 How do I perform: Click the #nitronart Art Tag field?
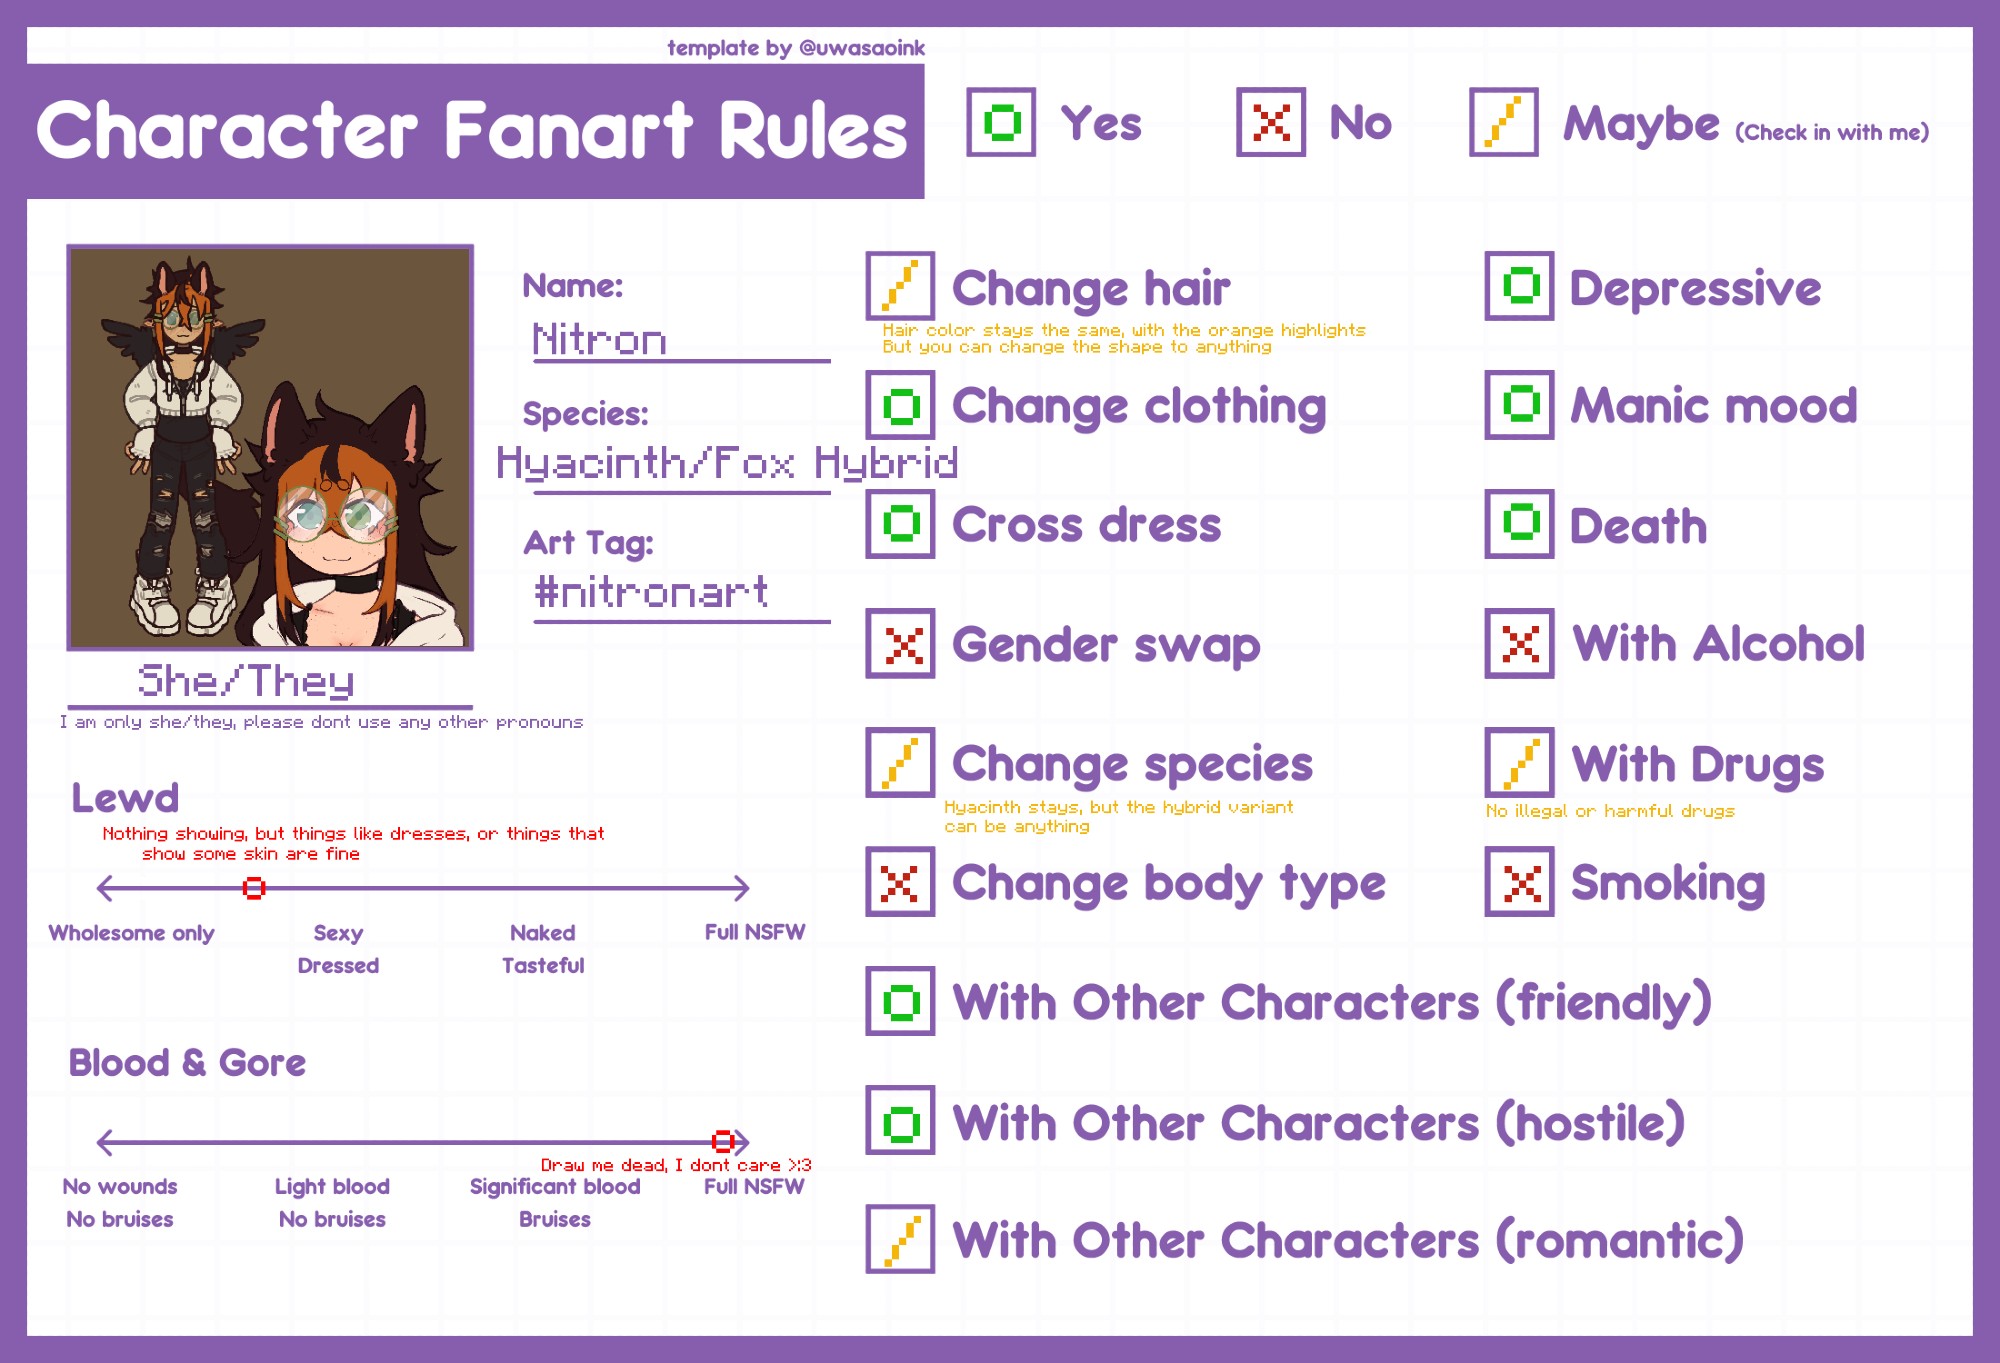tap(651, 592)
